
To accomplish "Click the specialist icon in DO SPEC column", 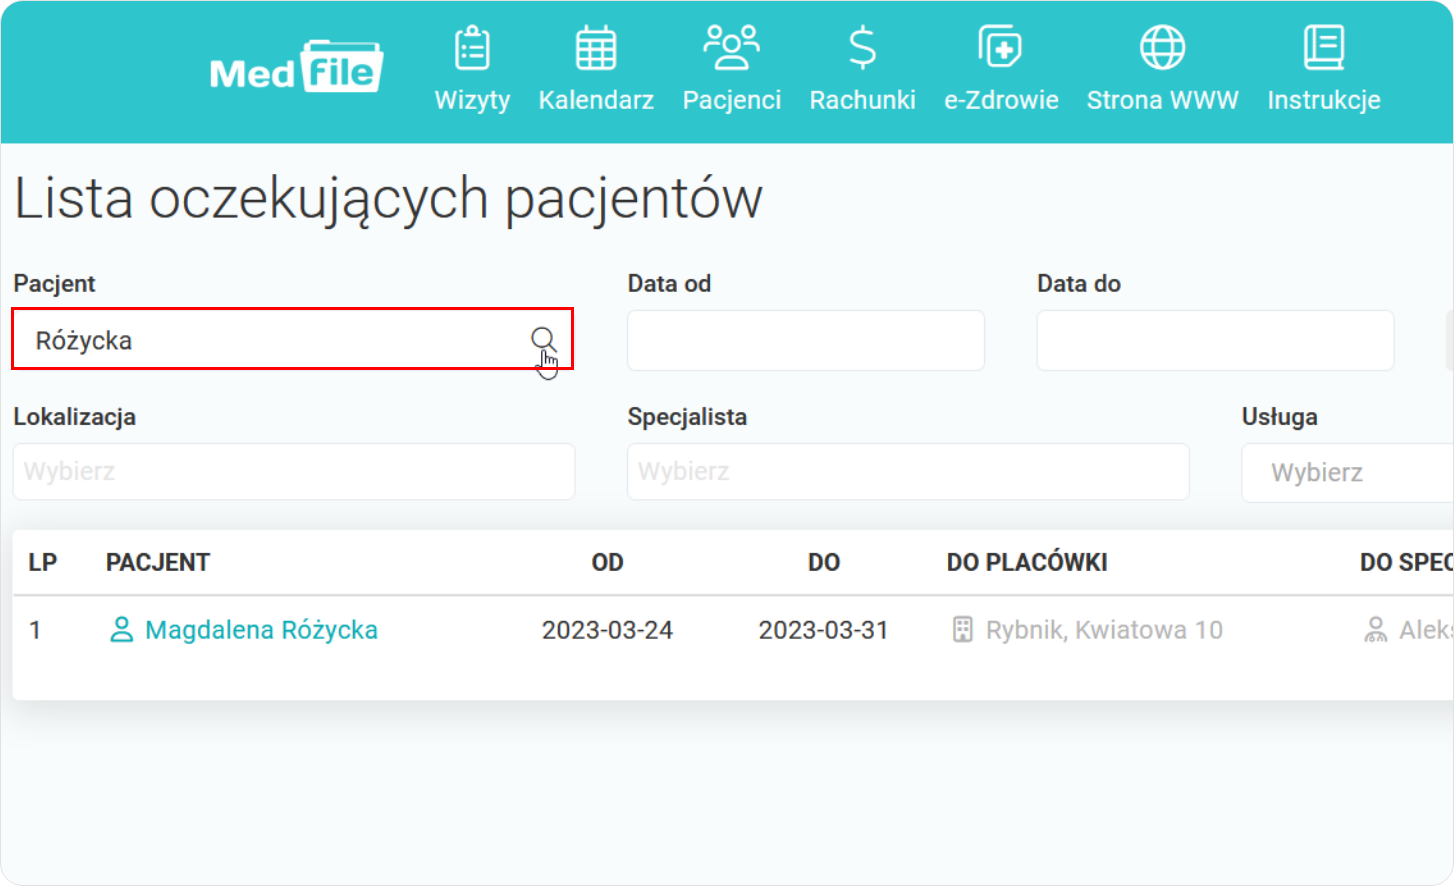I will 1376,630.
